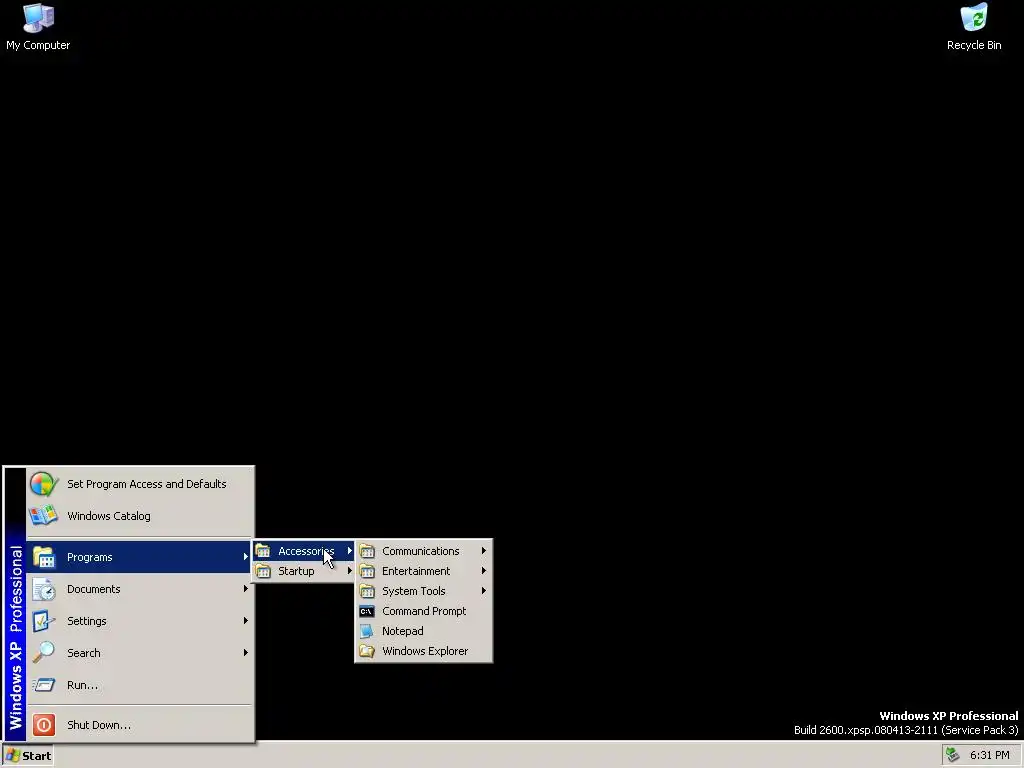This screenshot has height=768, width=1024.
Task: Click the System Tools folder icon
Action: click(367, 591)
